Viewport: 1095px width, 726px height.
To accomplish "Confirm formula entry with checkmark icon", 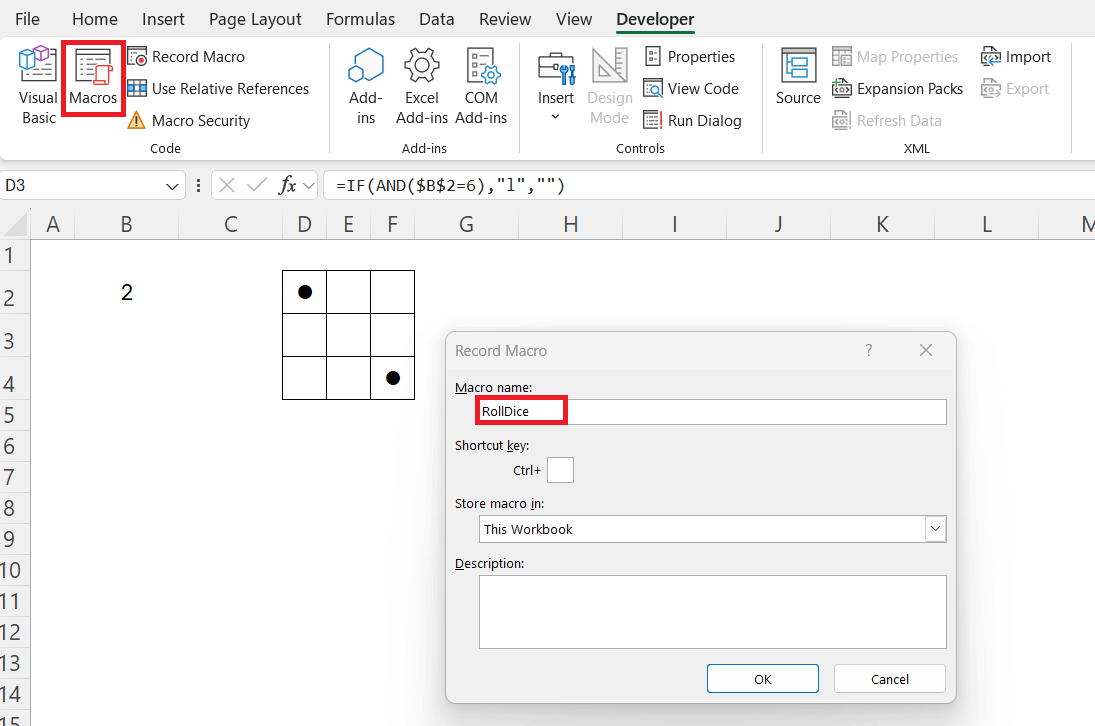I will 256,185.
